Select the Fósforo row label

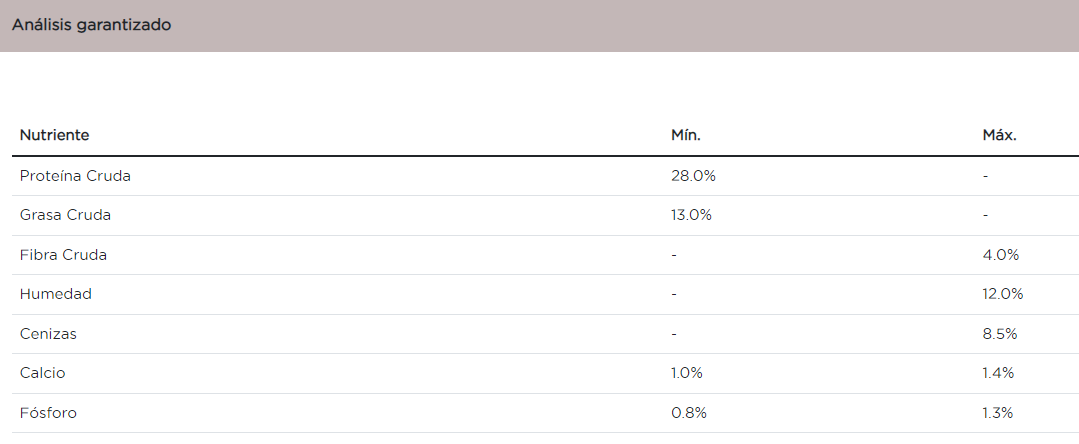click(x=48, y=413)
